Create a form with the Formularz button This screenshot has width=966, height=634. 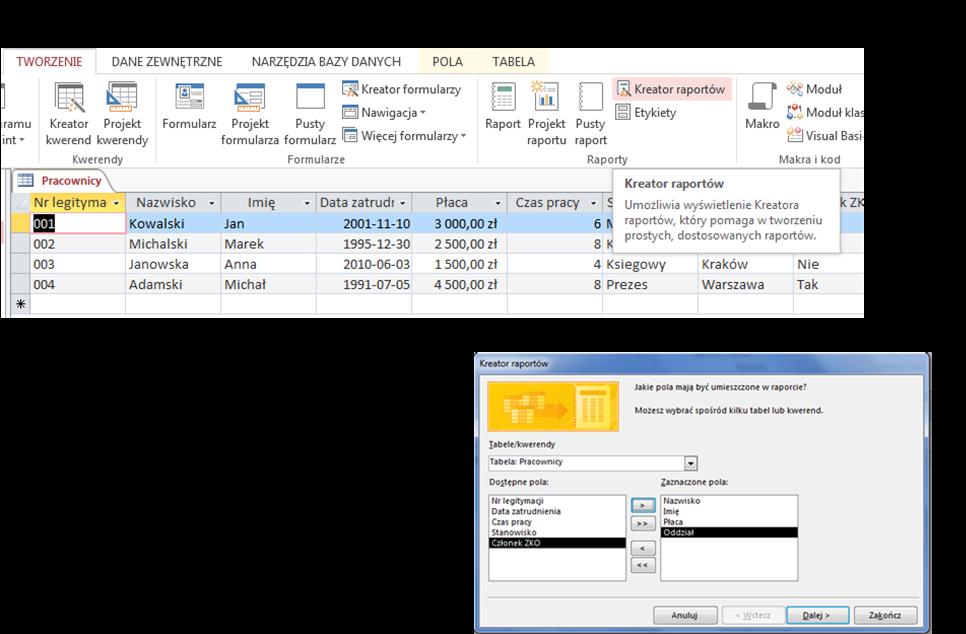[189, 107]
